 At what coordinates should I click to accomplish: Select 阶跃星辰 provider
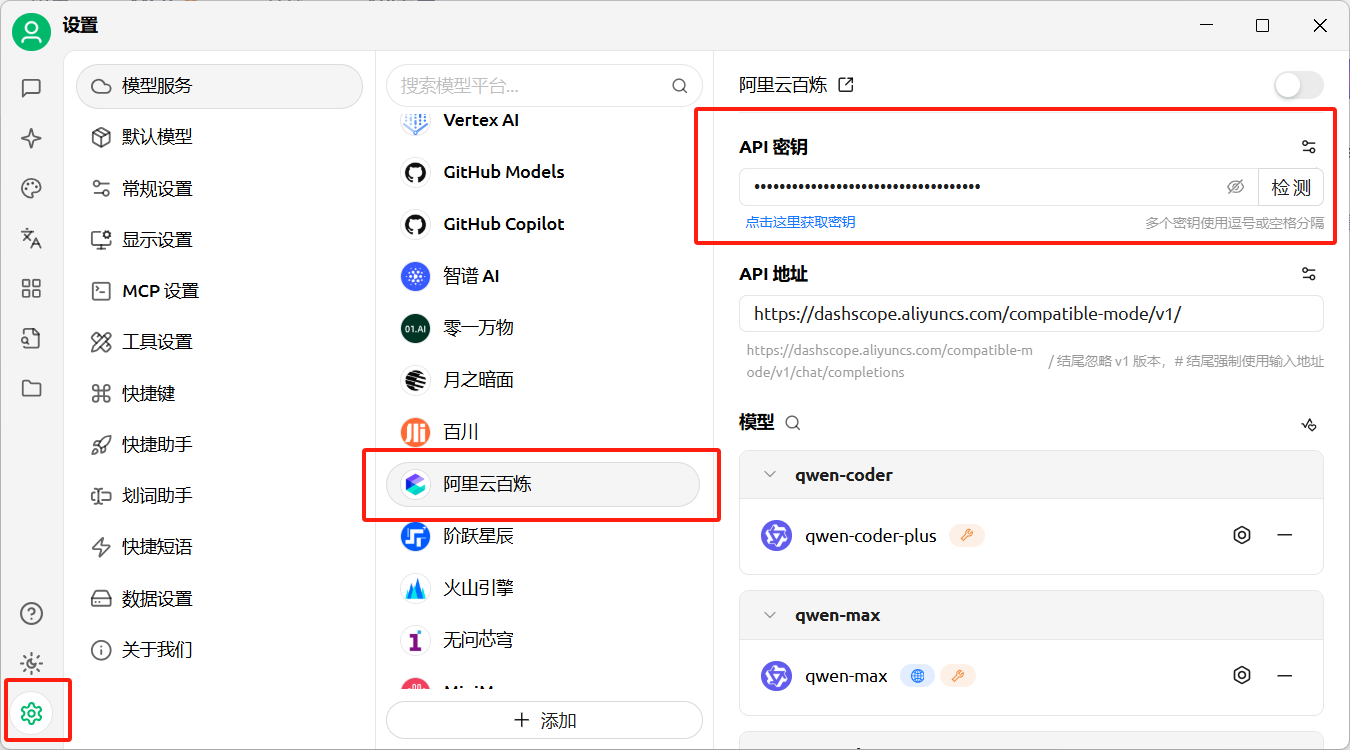click(x=543, y=536)
